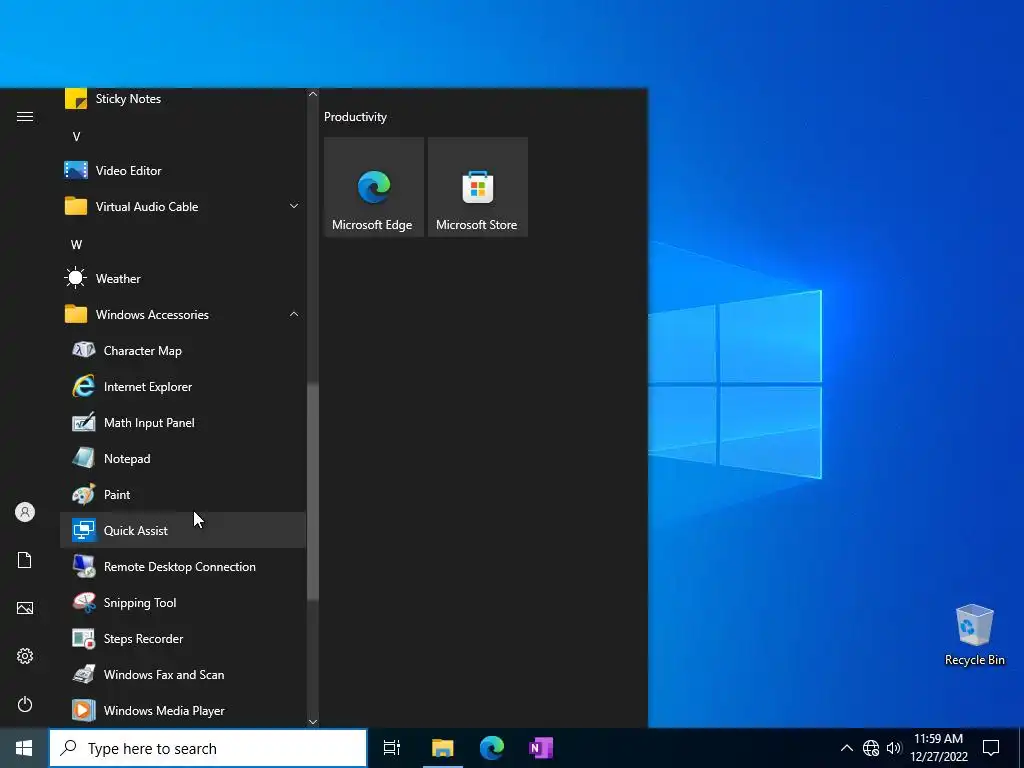Open Notepad icon
This screenshot has width=1024, height=768.
pyautogui.click(x=84, y=458)
